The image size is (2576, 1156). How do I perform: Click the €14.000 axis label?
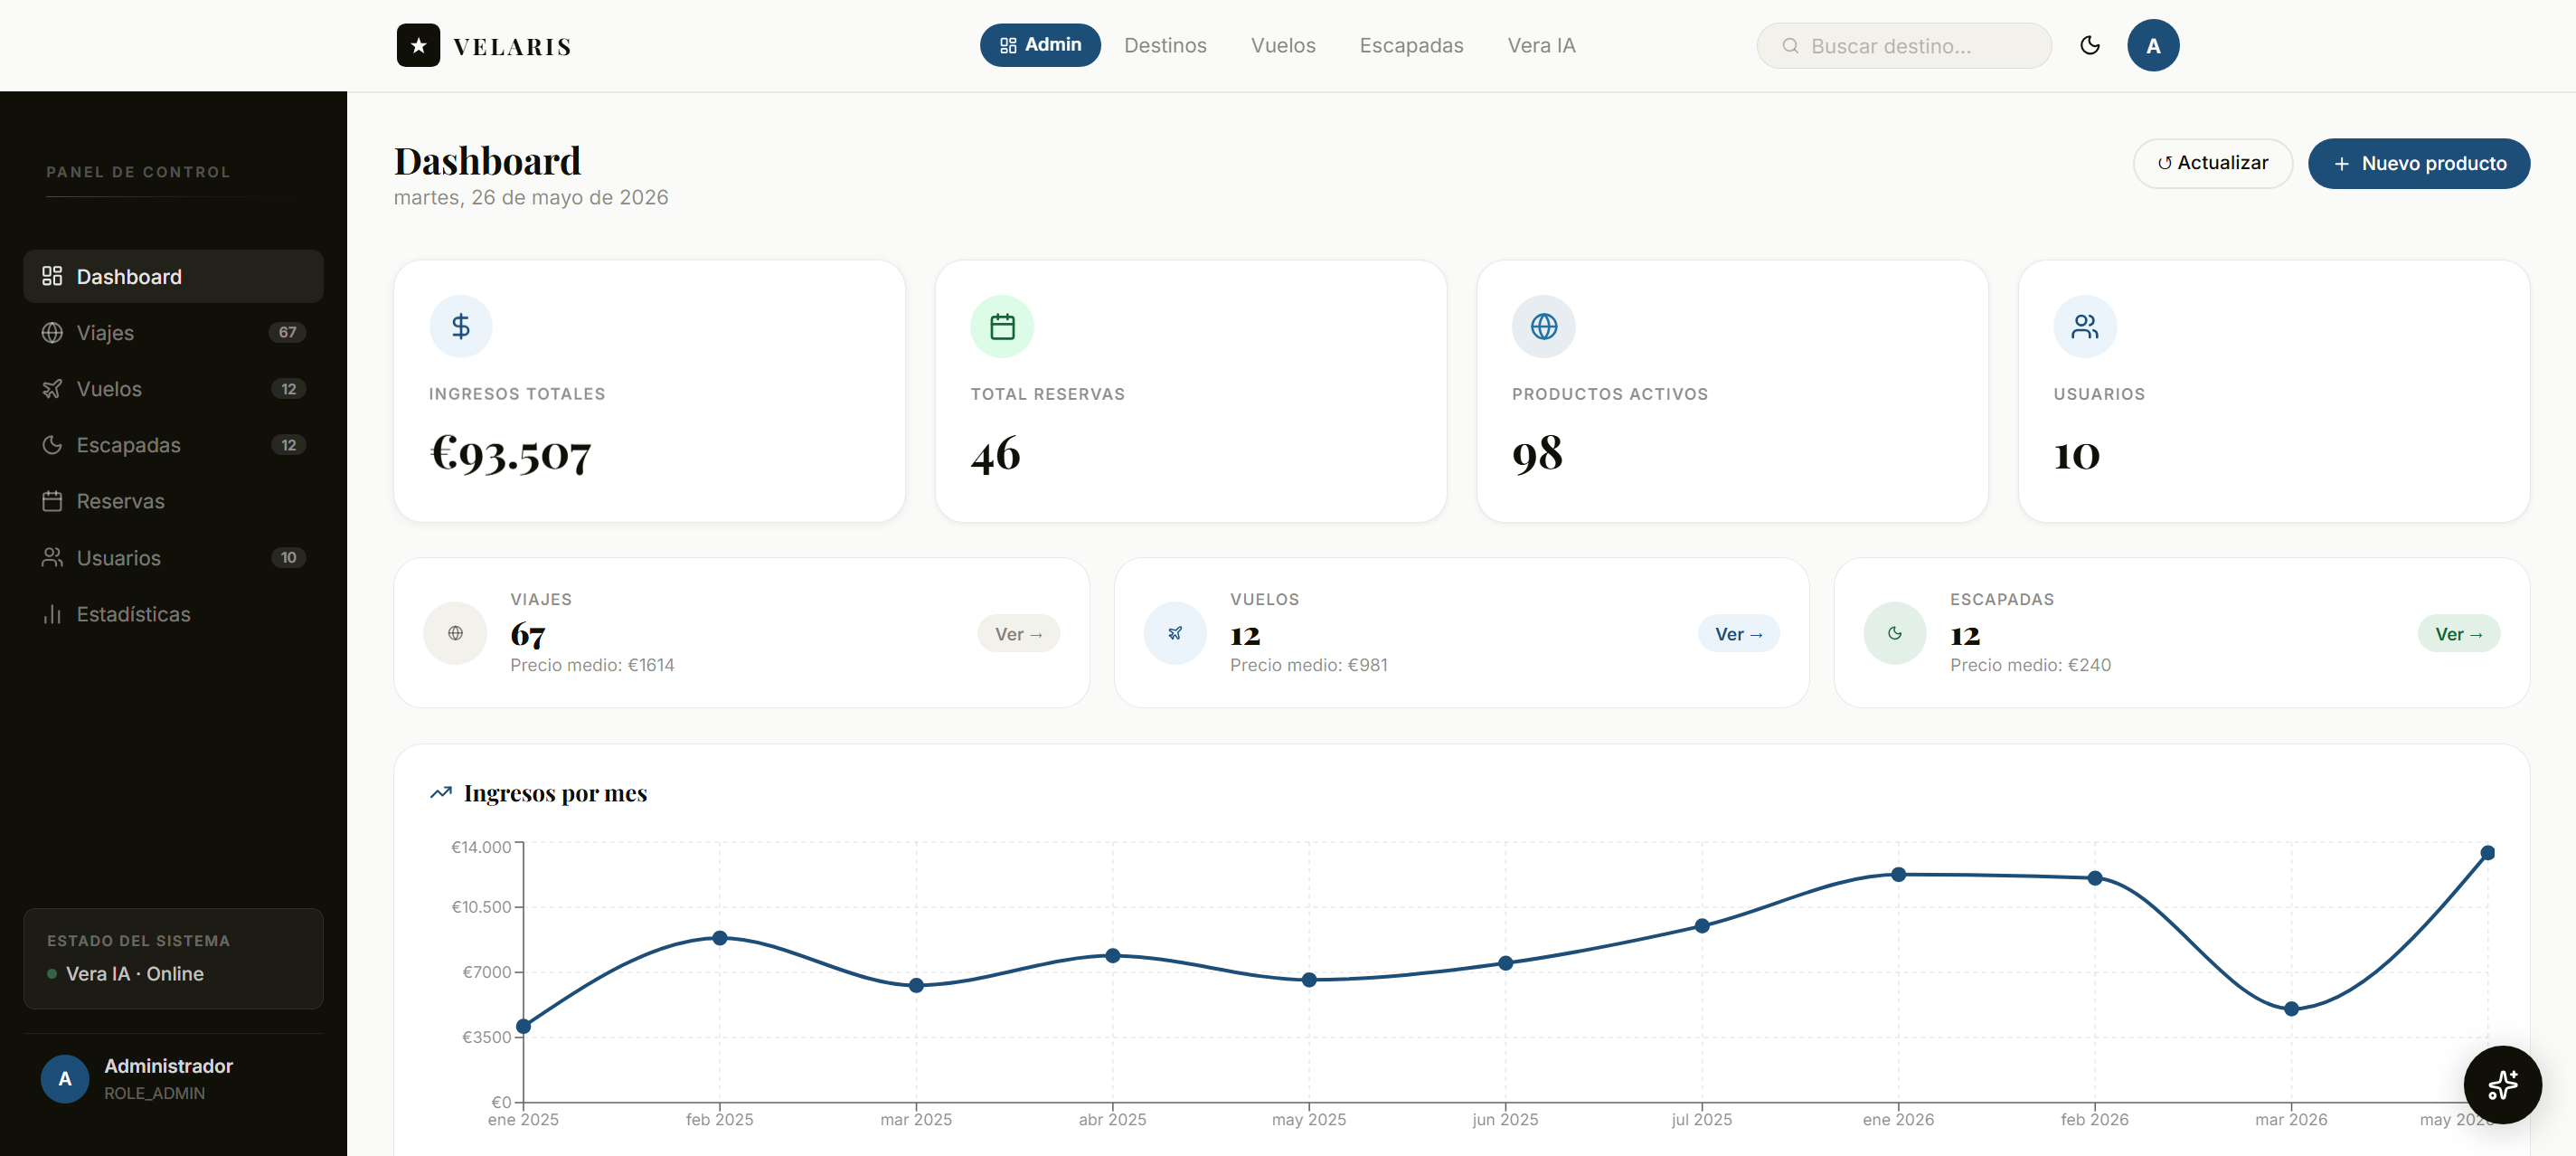click(x=481, y=847)
